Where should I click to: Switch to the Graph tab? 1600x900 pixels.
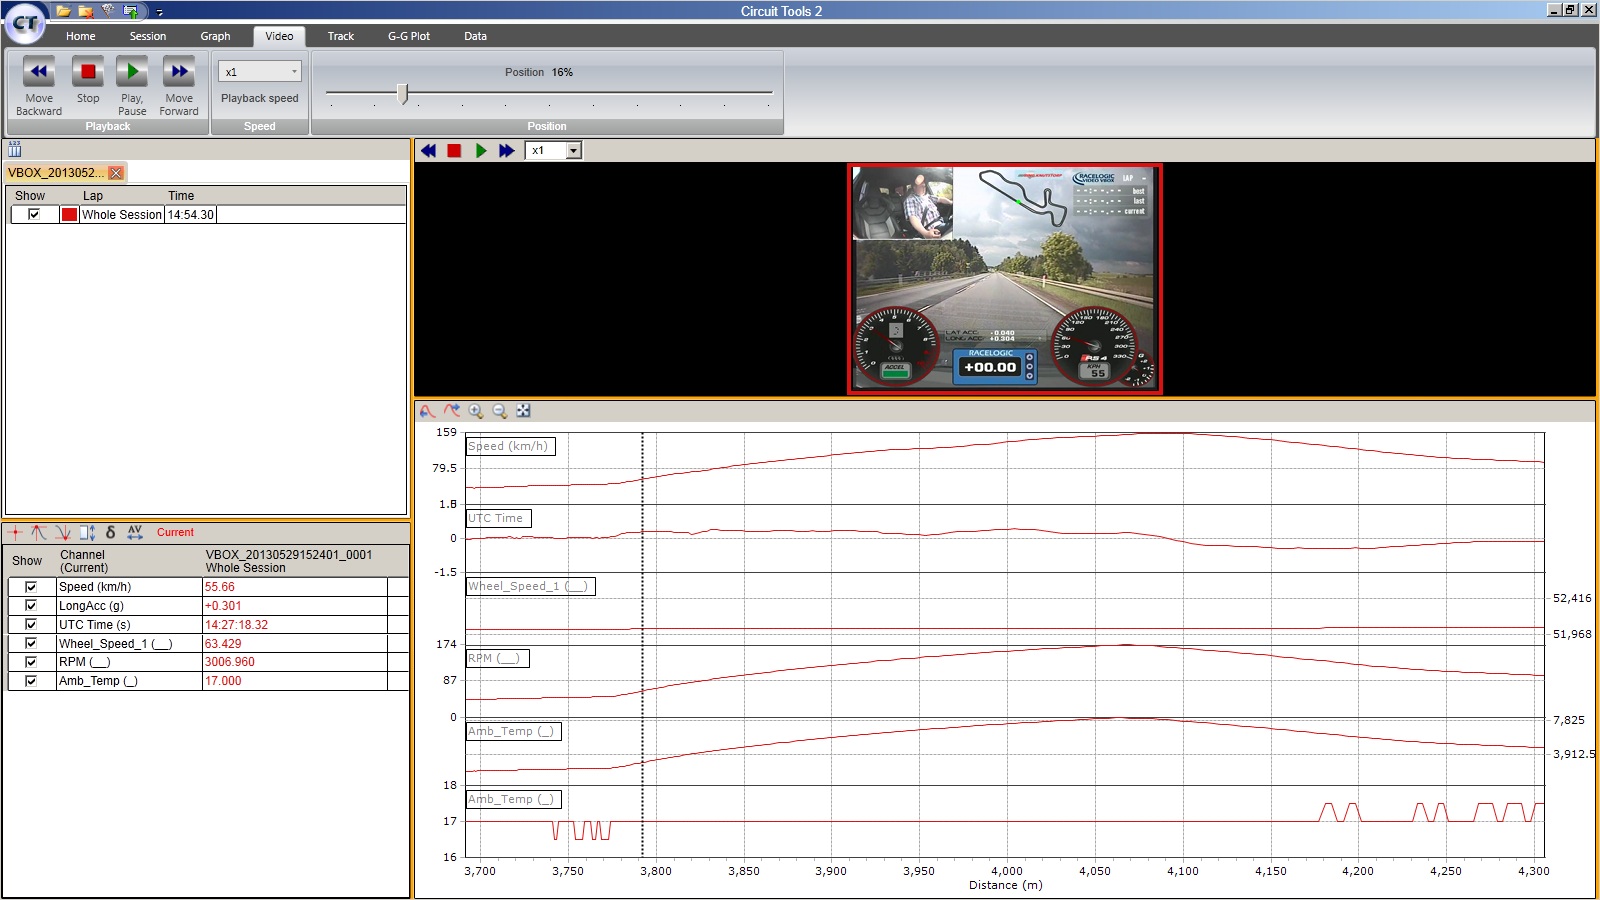click(x=215, y=36)
